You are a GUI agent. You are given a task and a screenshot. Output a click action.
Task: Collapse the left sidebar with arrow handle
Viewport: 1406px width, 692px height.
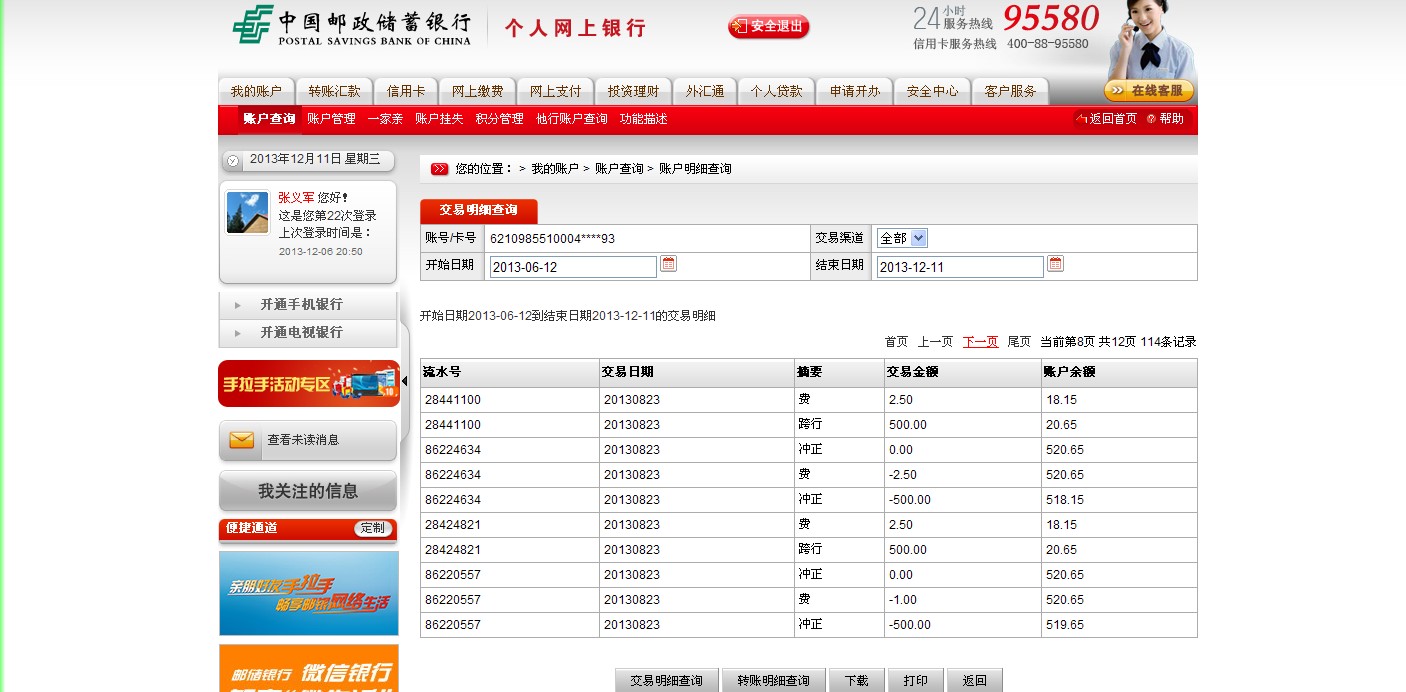(x=404, y=381)
